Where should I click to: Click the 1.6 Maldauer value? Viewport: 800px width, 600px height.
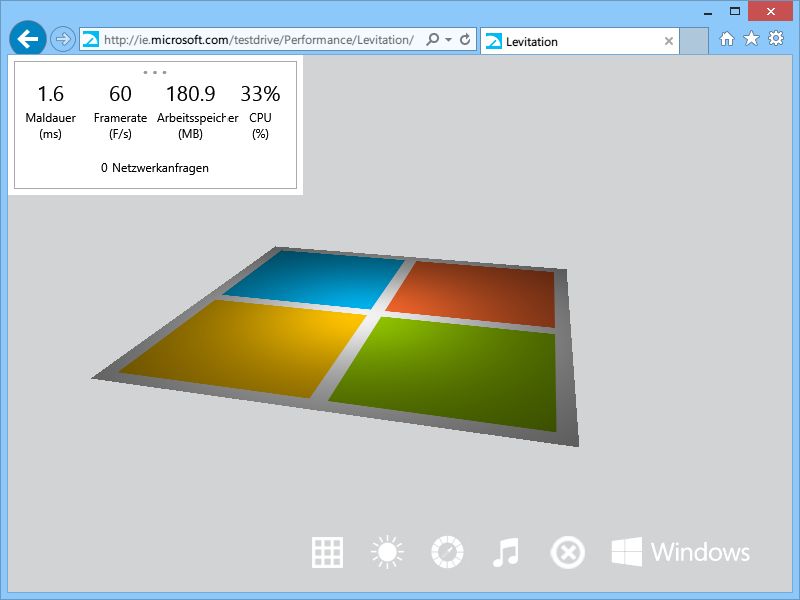click(51, 93)
